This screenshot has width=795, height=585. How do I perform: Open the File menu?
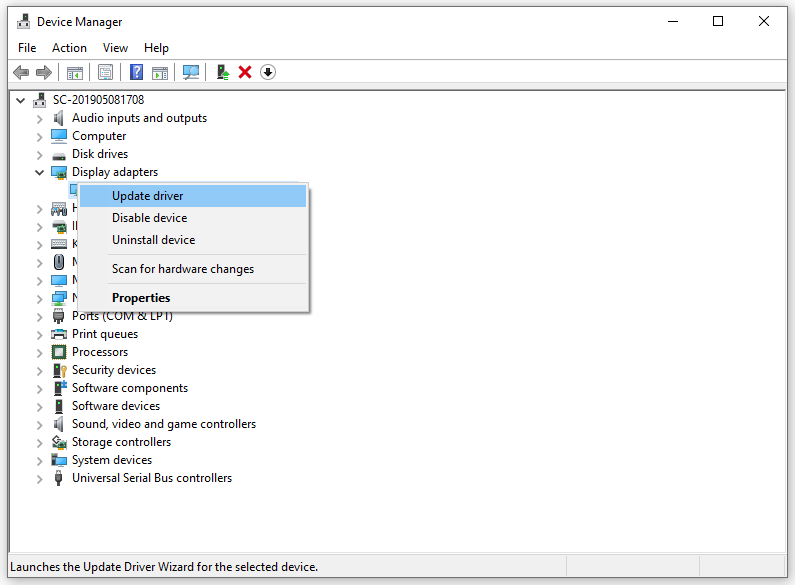[27, 48]
